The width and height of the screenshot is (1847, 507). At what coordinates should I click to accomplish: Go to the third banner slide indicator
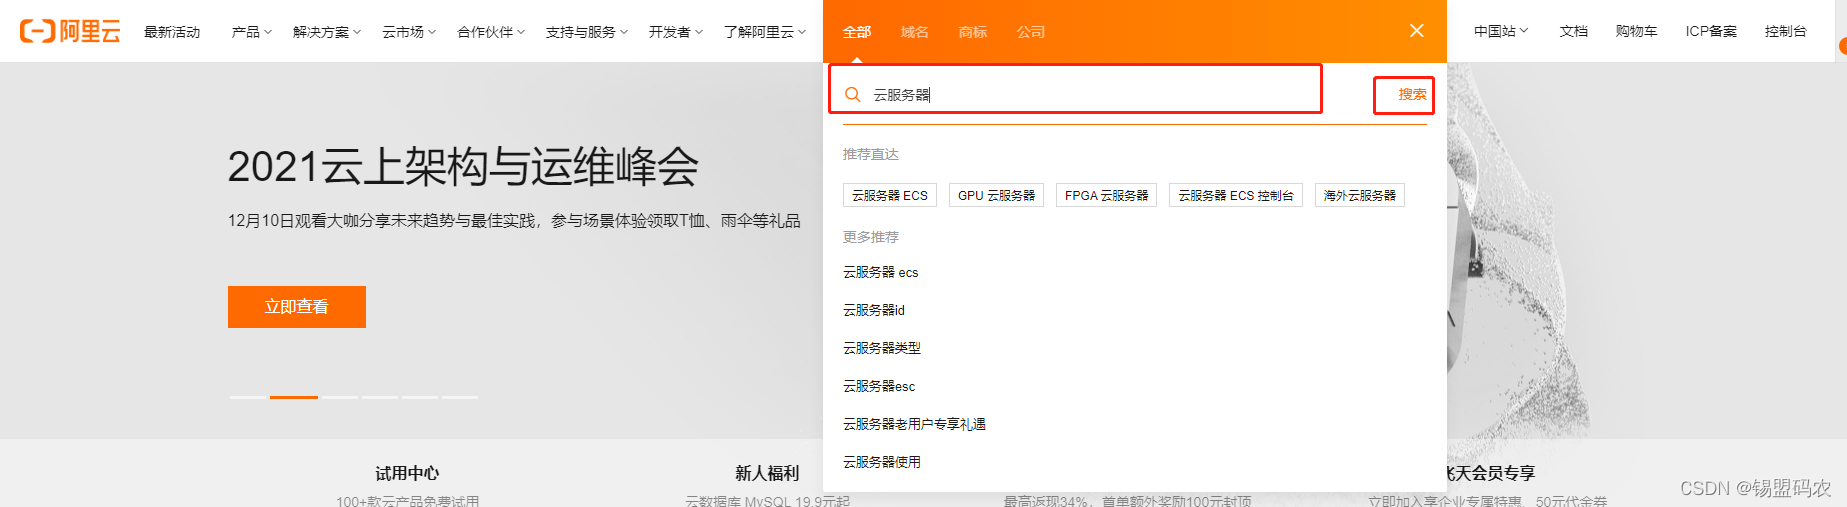340,397
